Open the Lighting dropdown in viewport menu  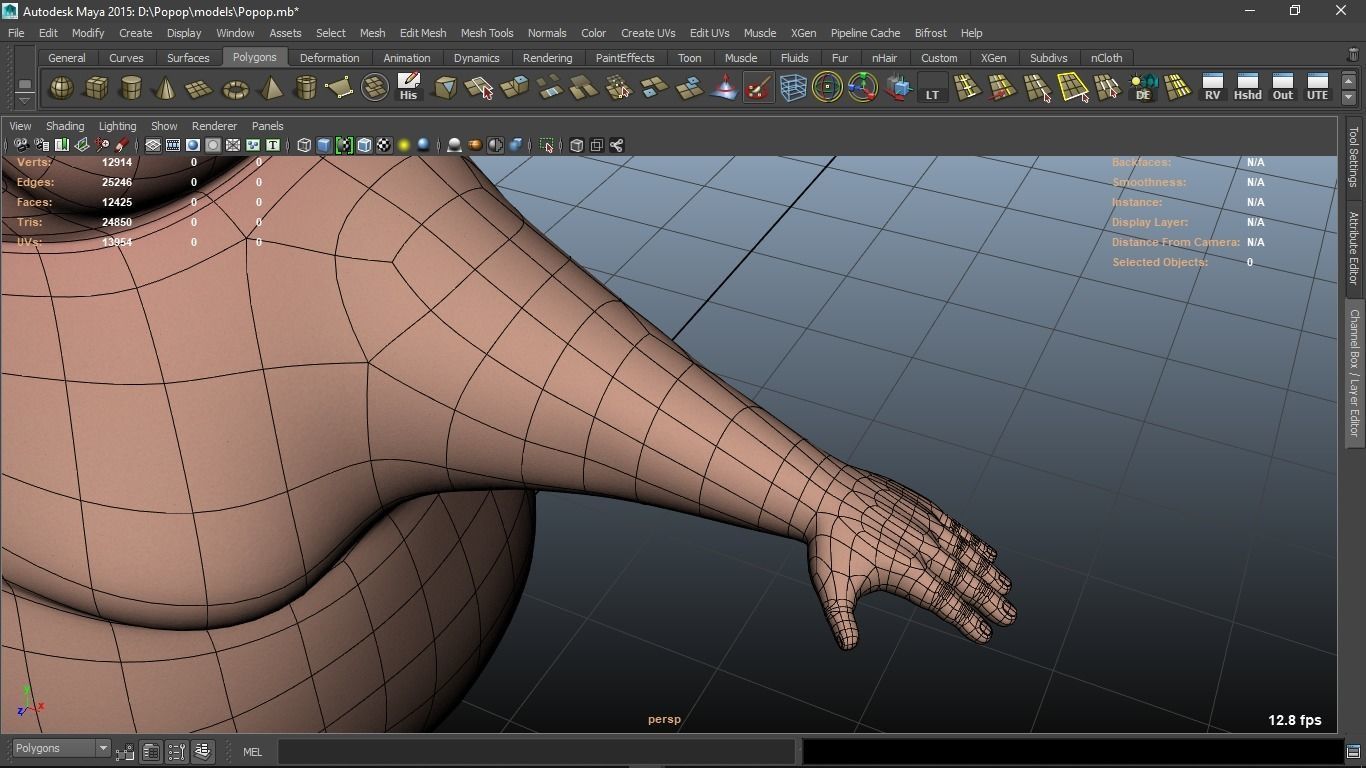tap(117, 126)
